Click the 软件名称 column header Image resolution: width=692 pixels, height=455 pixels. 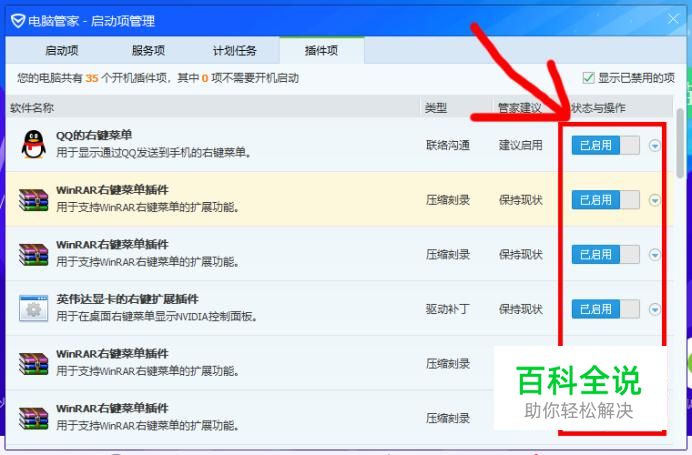32,108
